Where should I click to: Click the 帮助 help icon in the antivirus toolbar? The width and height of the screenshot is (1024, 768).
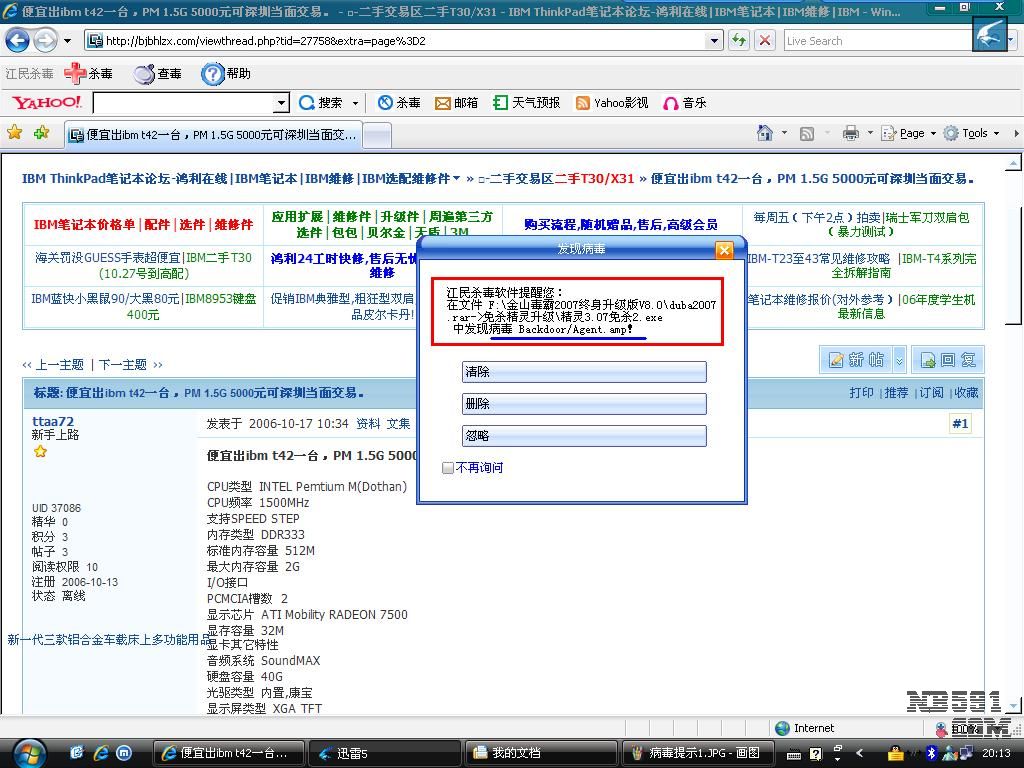point(213,74)
